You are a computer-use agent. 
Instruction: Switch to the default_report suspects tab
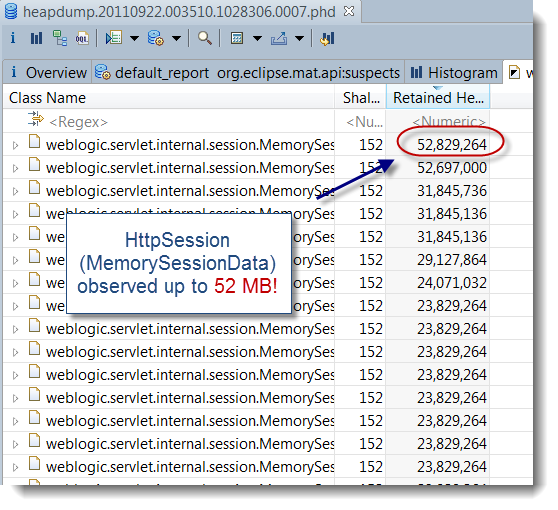(x=248, y=73)
